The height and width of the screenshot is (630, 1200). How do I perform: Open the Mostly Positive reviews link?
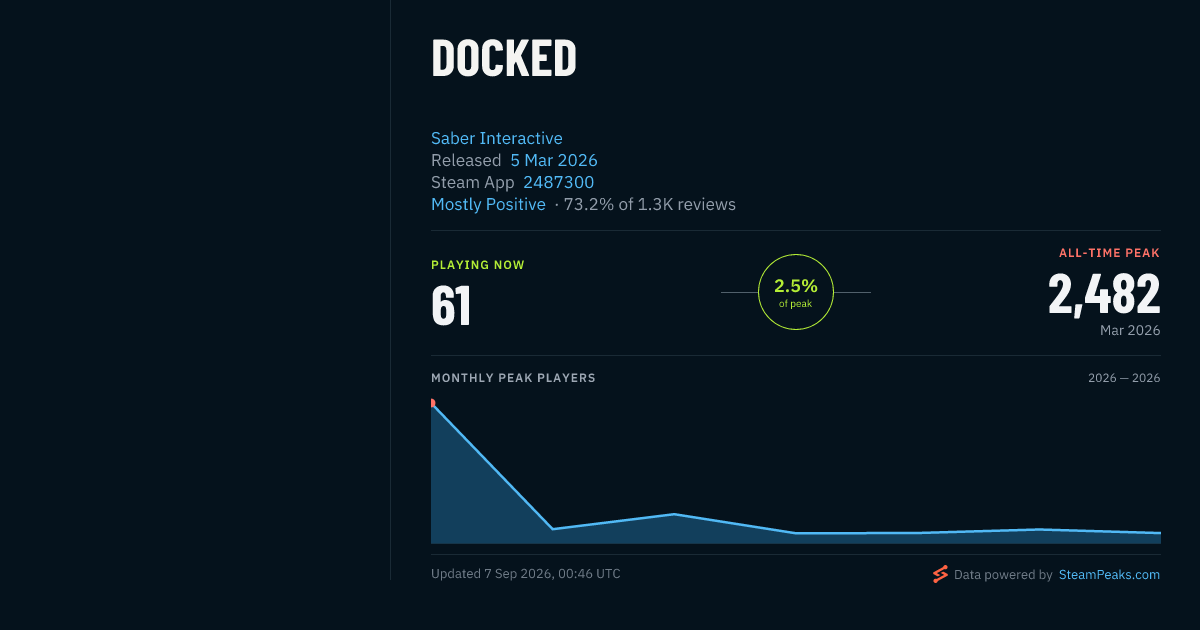point(488,204)
